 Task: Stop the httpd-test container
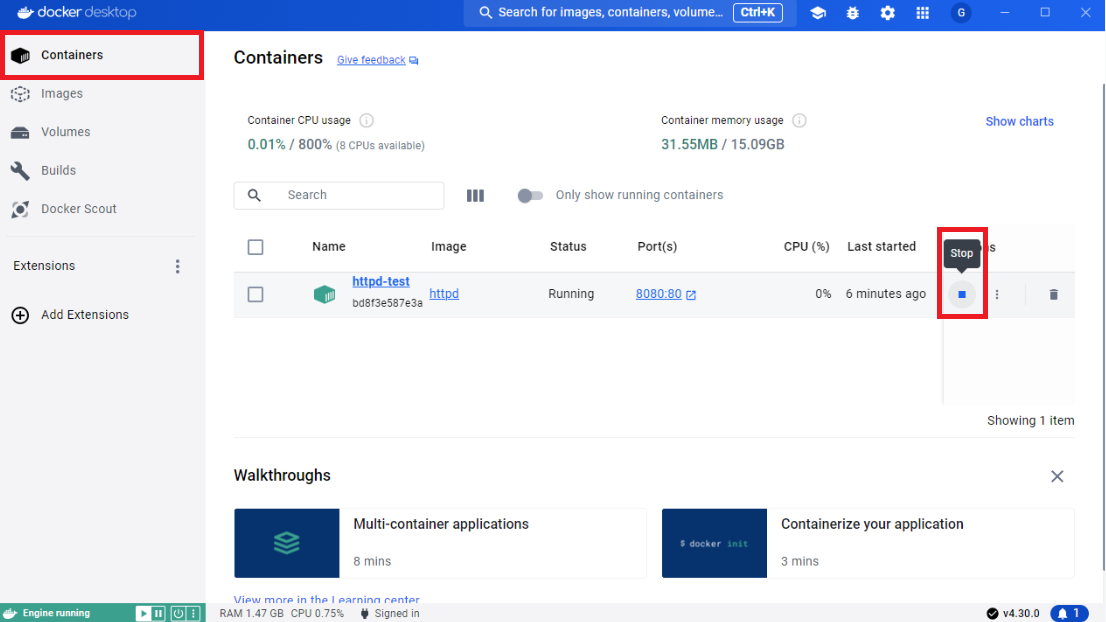pyautogui.click(x=961, y=294)
